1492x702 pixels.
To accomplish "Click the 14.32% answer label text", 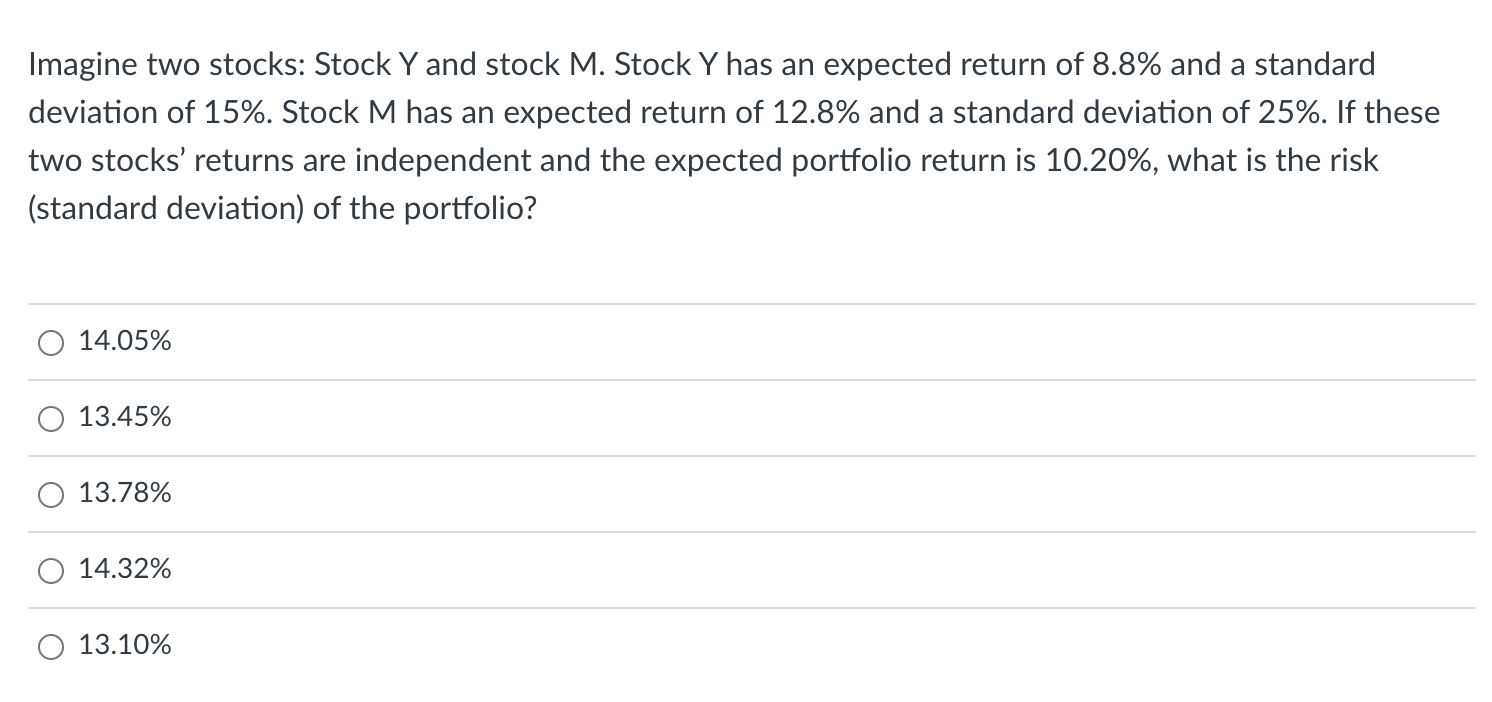I will pyautogui.click(x=124, y=569).
